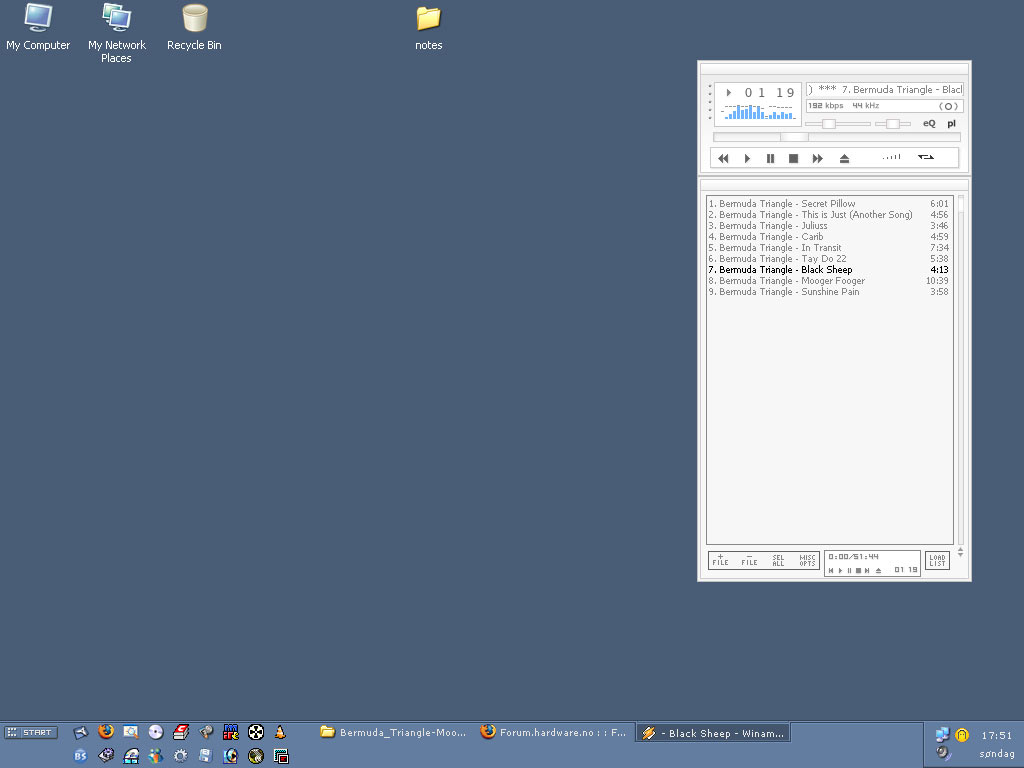Skip to the next track in Winamp

click(818, 158)
